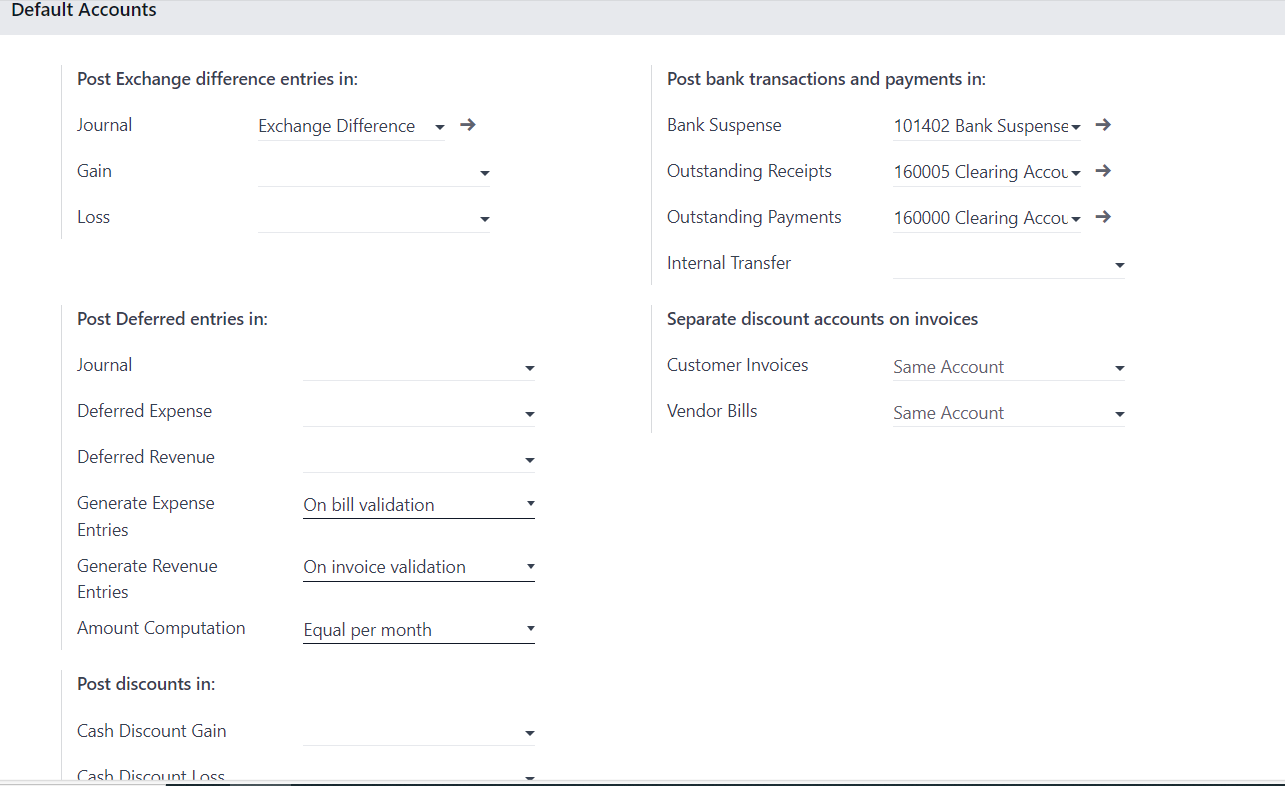Open Outstanding Receipts account arrow link
This screenshot has width=1285, height=786.
(x=1103, y=171)
